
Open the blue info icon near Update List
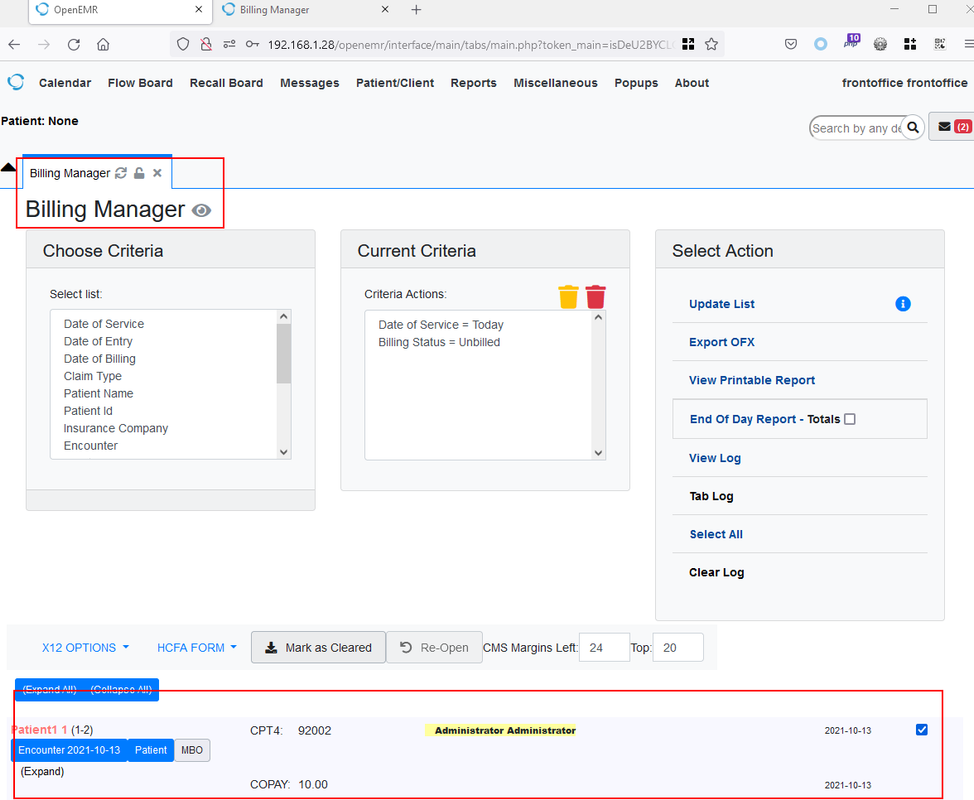point(903,304)
